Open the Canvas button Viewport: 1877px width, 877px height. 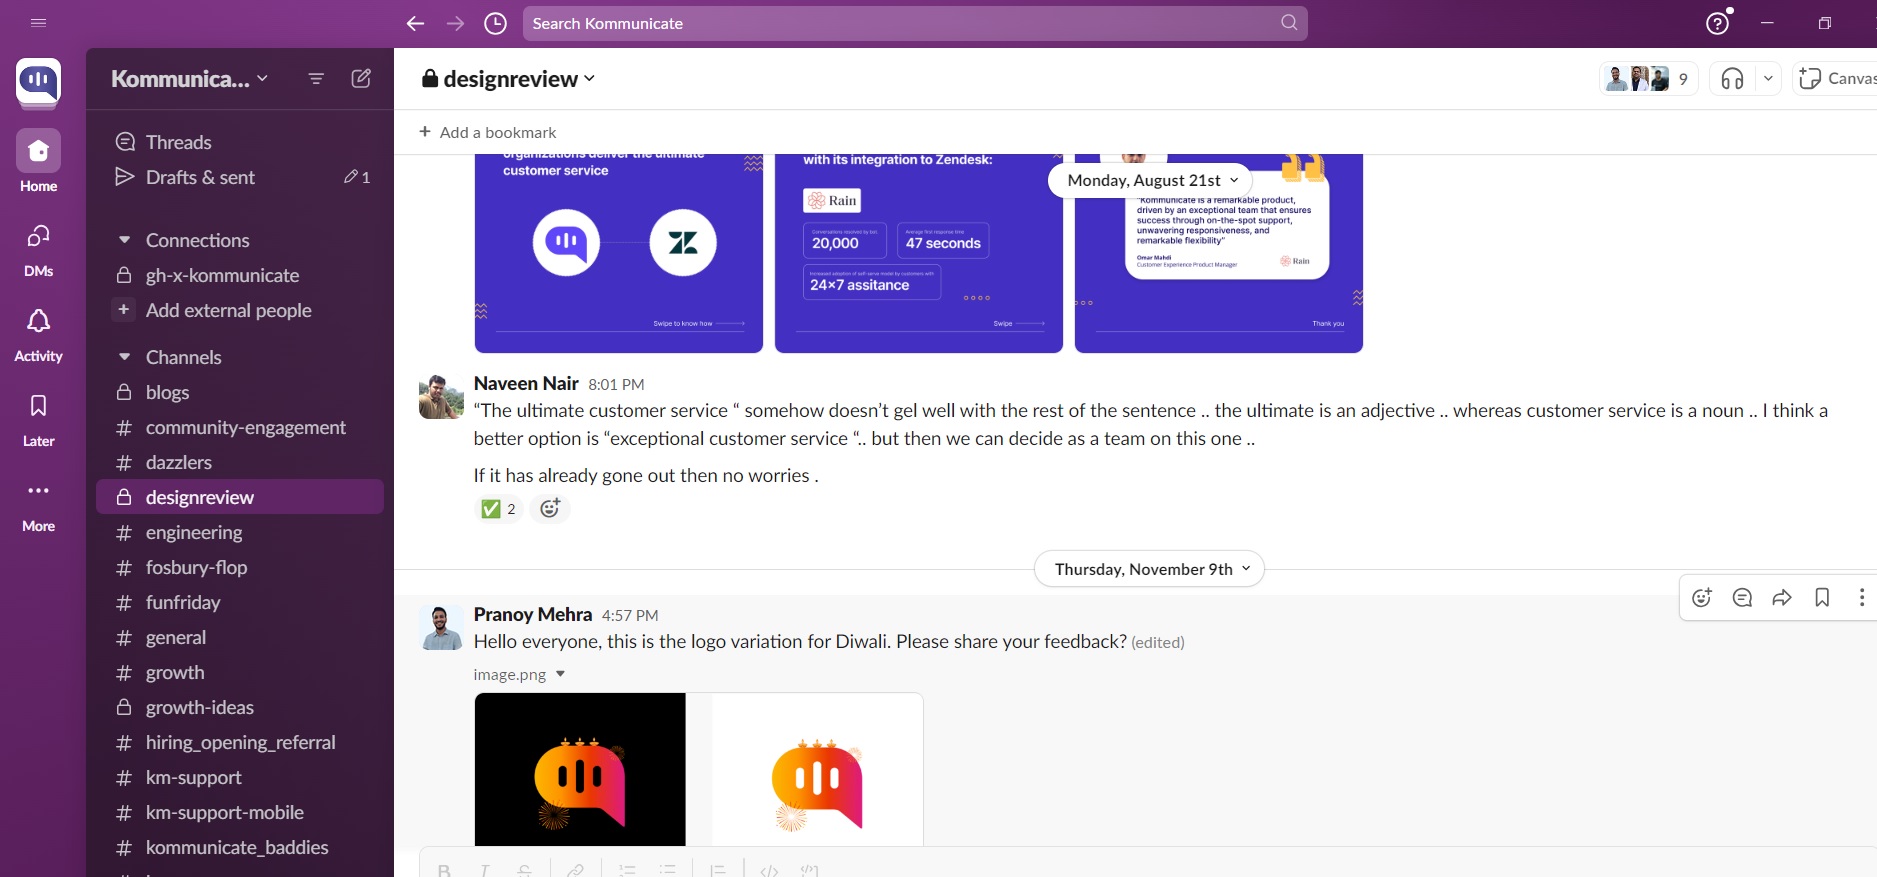(1836, 79)
